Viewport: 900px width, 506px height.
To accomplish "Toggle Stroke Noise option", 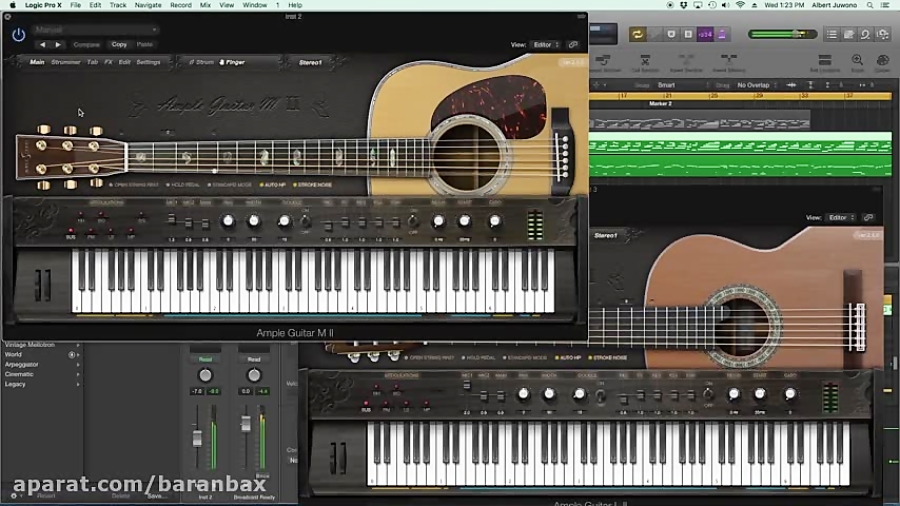I will [312, 185].
